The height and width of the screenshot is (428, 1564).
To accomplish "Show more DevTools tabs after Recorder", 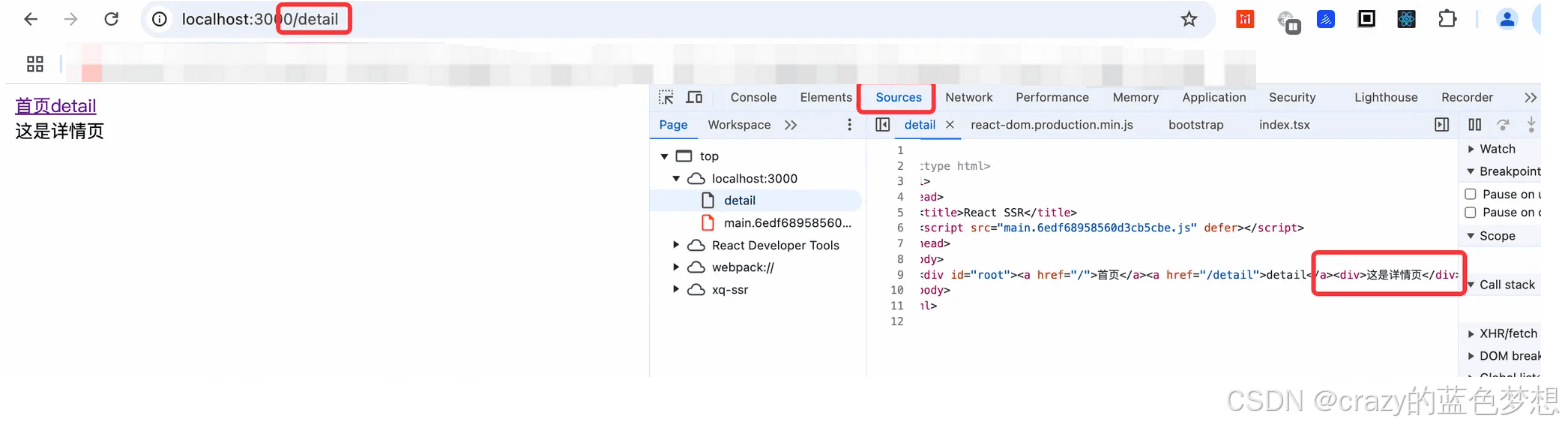I will point(1530,97).
